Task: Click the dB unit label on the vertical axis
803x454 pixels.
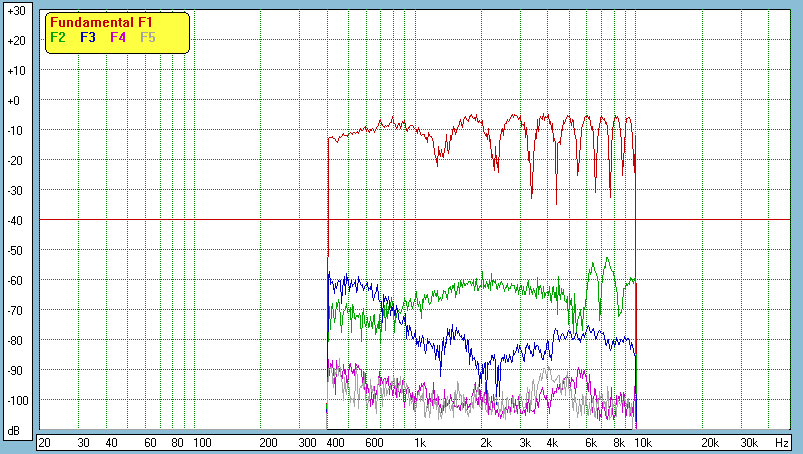Action: click(x=15, y=431)
